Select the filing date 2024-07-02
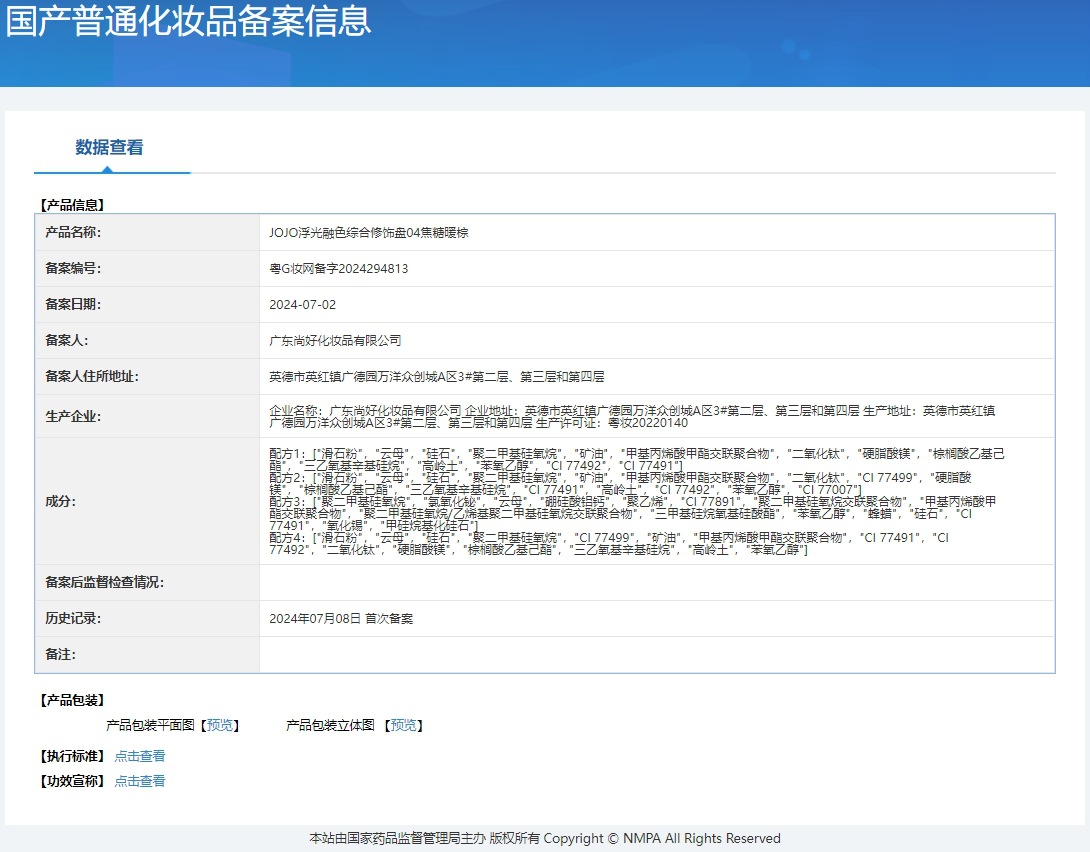 [x=302, y=305]
